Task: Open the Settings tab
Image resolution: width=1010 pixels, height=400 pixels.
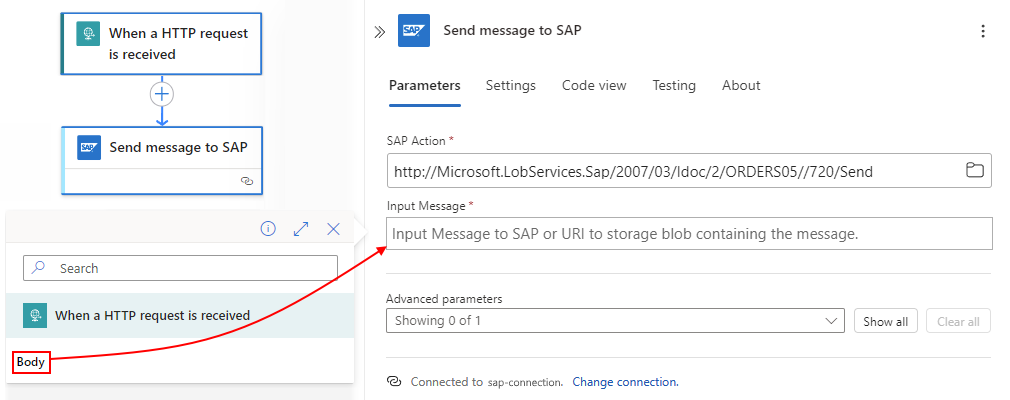Action: pyautogui.click(x=511, y=86)
